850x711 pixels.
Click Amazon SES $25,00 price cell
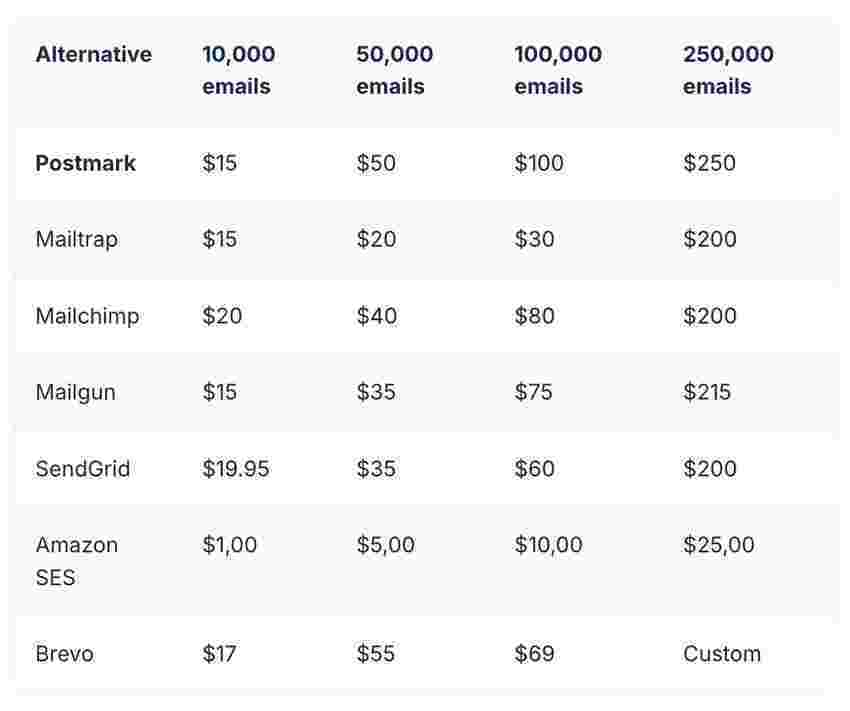718,545
